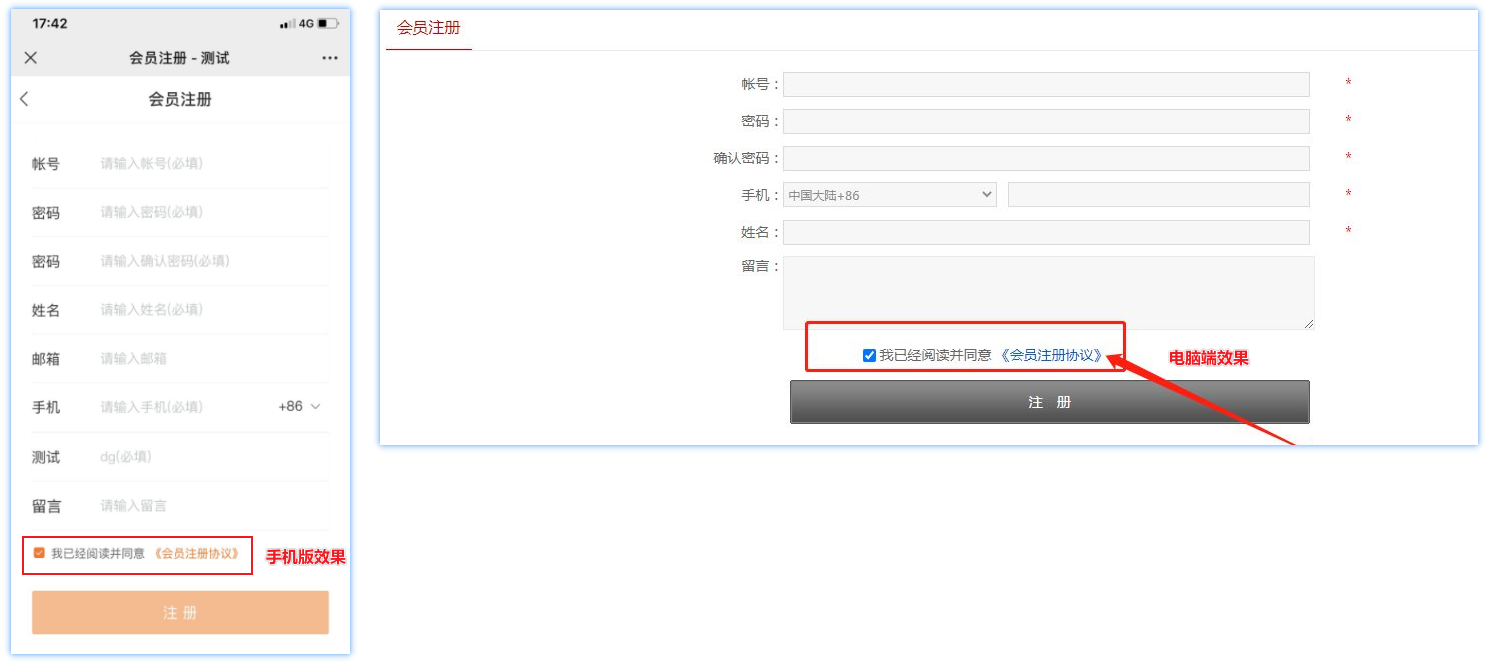
Task: Tap the battery icon in mobile status bar
Action: (x=328, y=23)
